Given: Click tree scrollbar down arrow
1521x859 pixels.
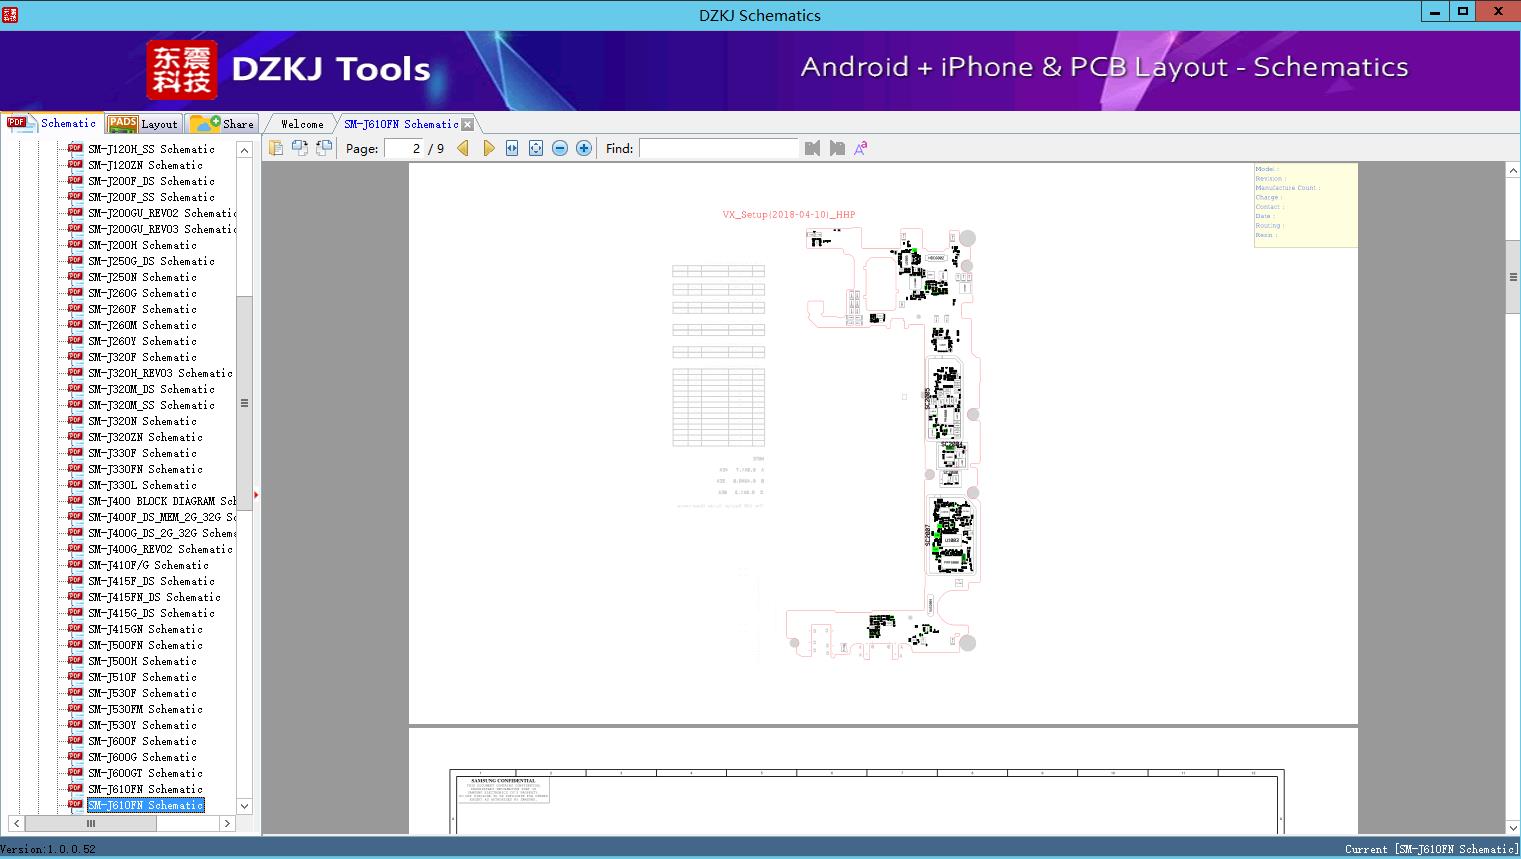Looking at the screenshot, I should point(244,806).
